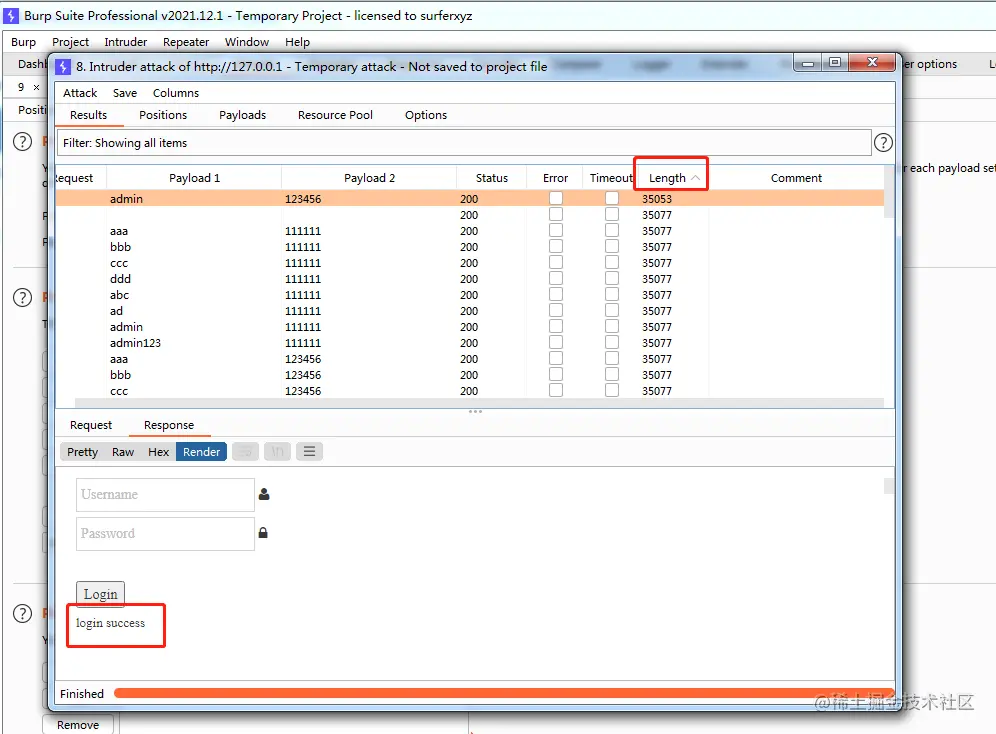Select the Results tab
996x734 pixels.
pyautogui.click(x=88, y=115)
